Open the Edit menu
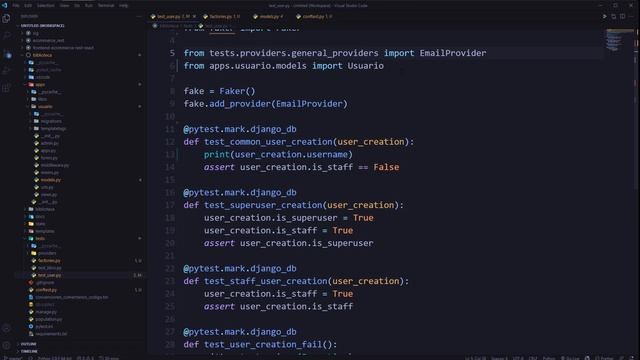Image resolution: width=640 pixels, height=360 pixels. pyautogui.click(x=28, y=6)
